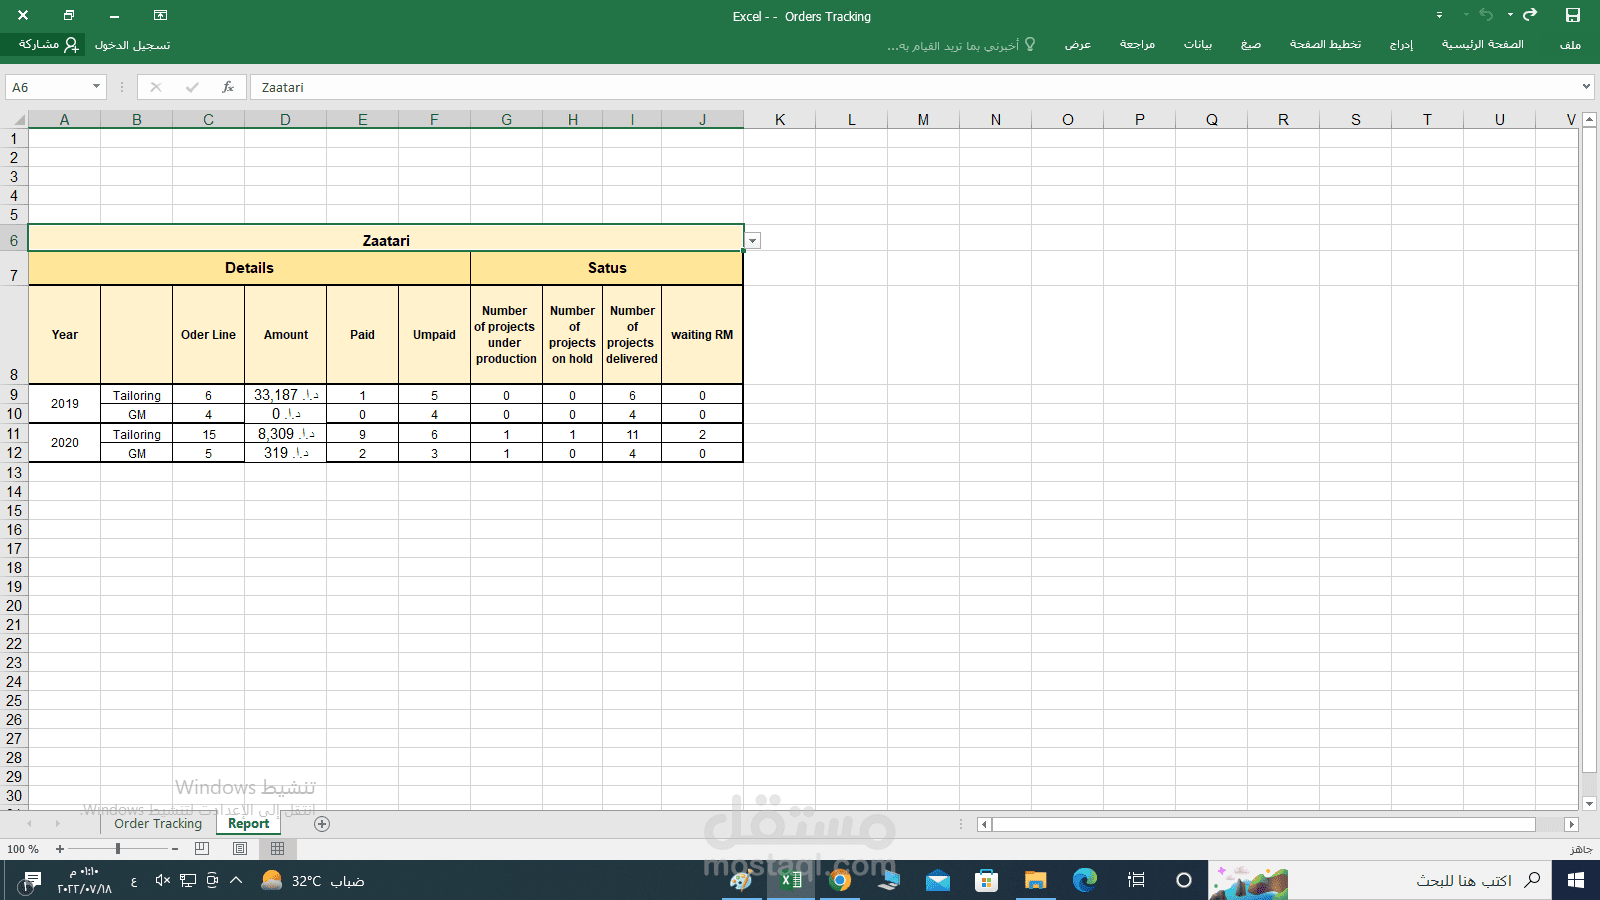The image size is (1600, 900).
Task: Switch to Page Layout view
Action: click(x=240, y=849)
